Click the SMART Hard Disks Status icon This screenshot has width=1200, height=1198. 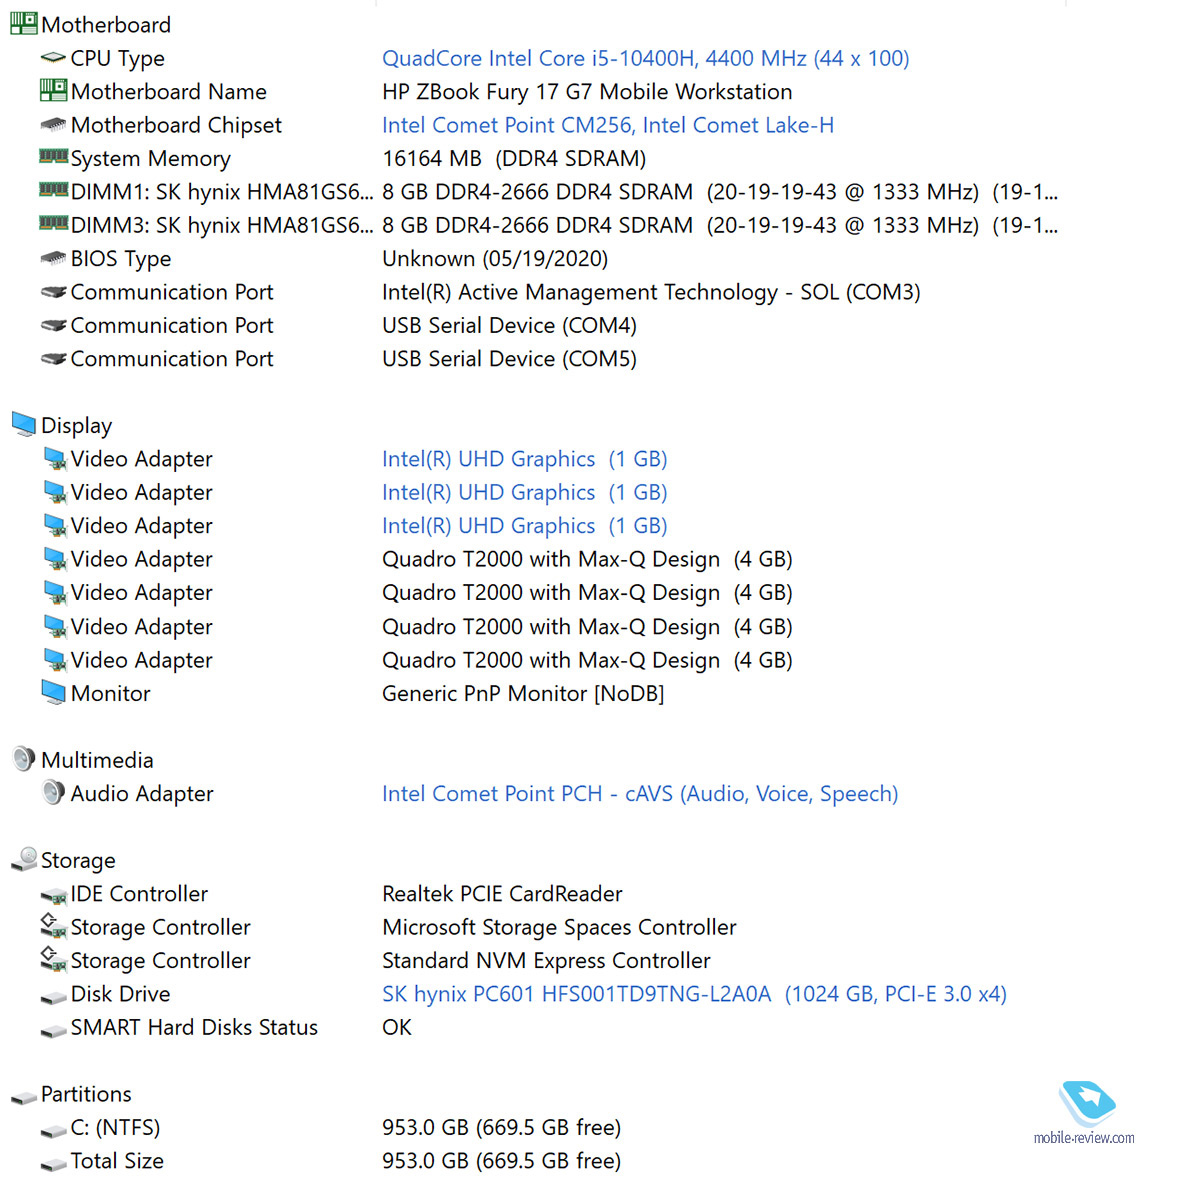53,1030
